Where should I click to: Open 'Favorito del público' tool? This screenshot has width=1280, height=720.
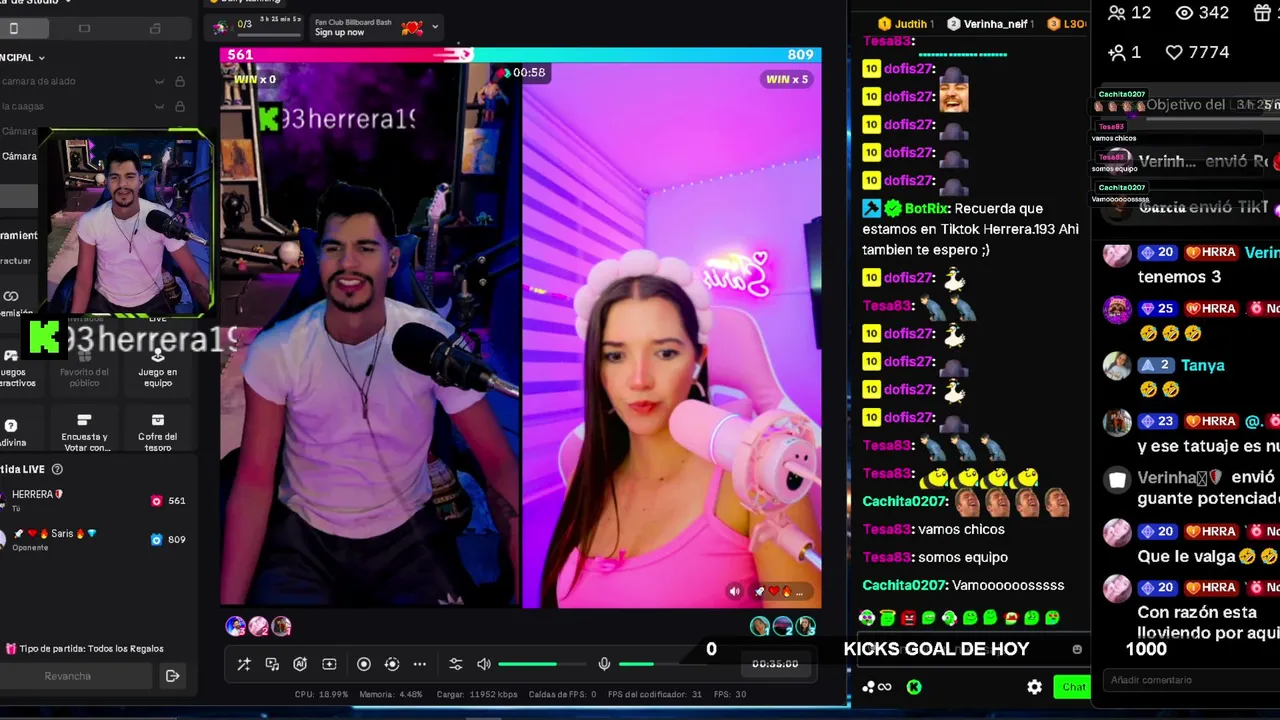click(x=84, y=368)
